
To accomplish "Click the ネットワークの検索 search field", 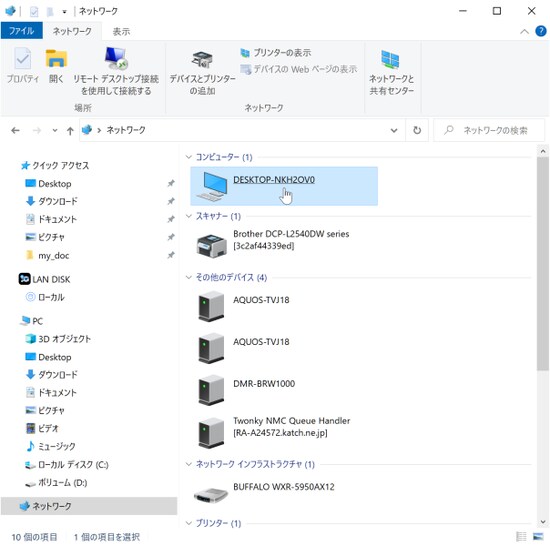I will 489,130.
